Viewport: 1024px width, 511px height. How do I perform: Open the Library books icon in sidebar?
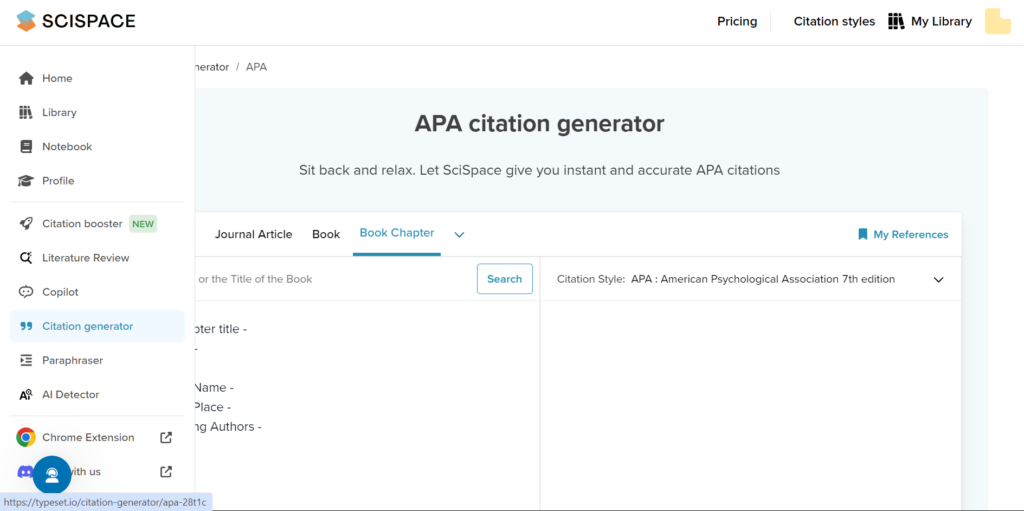(x=26, y=112)
